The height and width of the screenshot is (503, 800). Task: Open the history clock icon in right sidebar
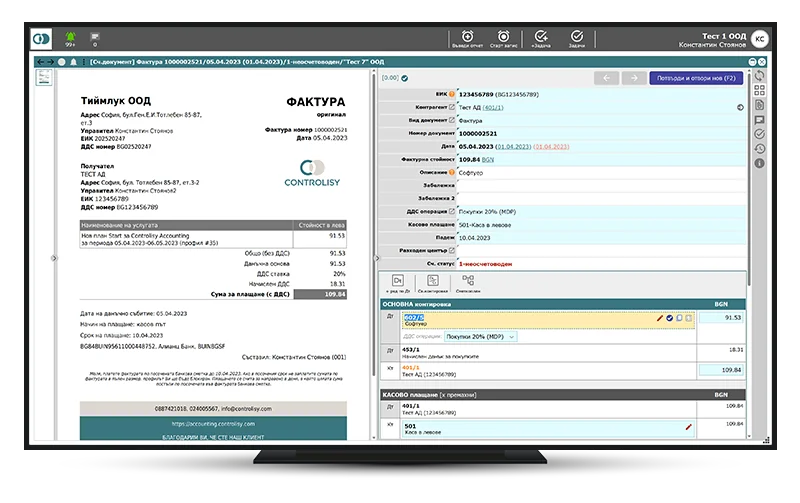click(759, 149)
